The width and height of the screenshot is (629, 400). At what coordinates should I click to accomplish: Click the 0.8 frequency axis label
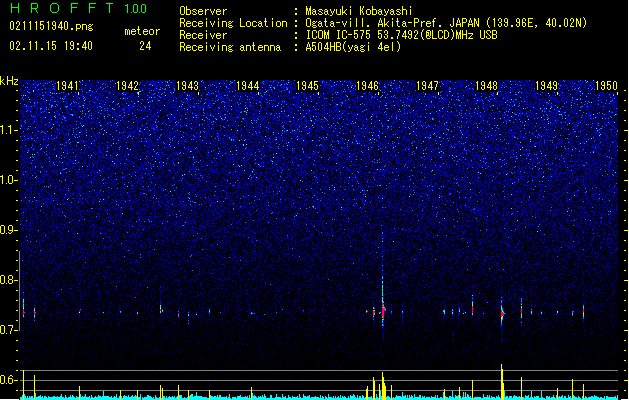coord(9,280)
